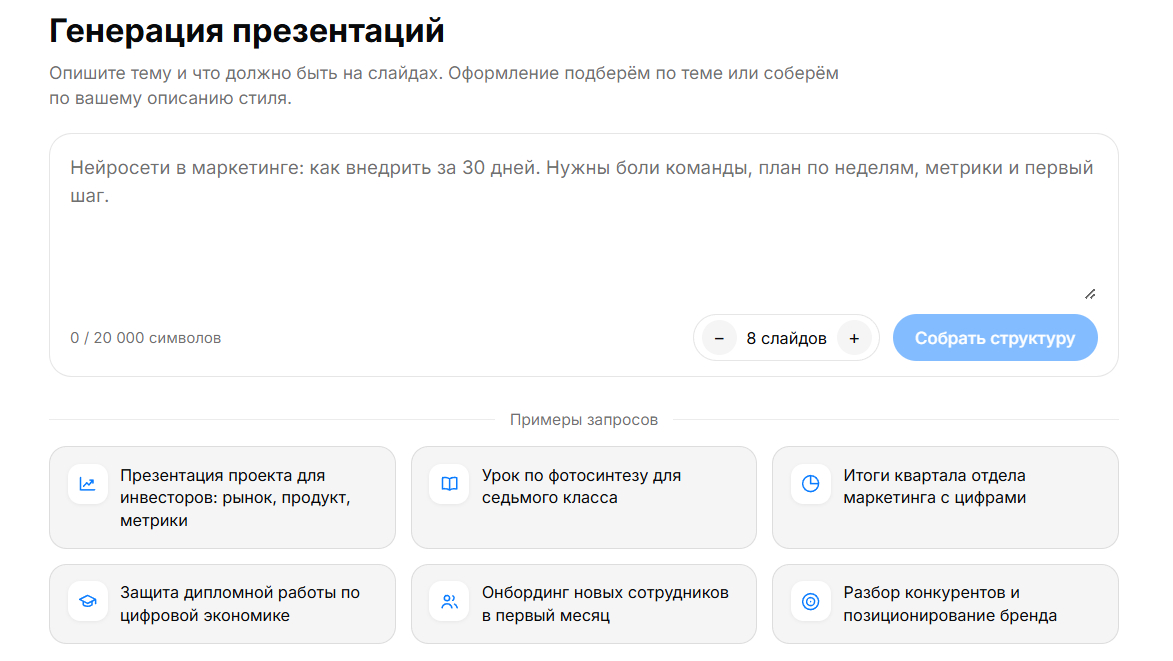1173x661 pixels.
Task: Choose example "Итоги квартала отдела маркетинга с цифрами"
Action: click(x=946, y=498)
